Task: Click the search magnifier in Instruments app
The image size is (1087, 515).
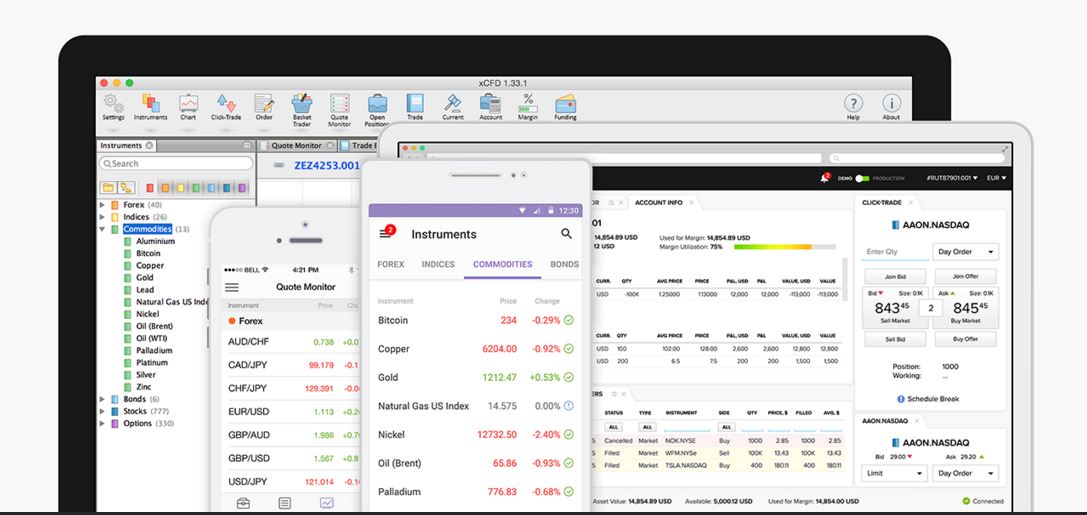Action: point(566,234)
